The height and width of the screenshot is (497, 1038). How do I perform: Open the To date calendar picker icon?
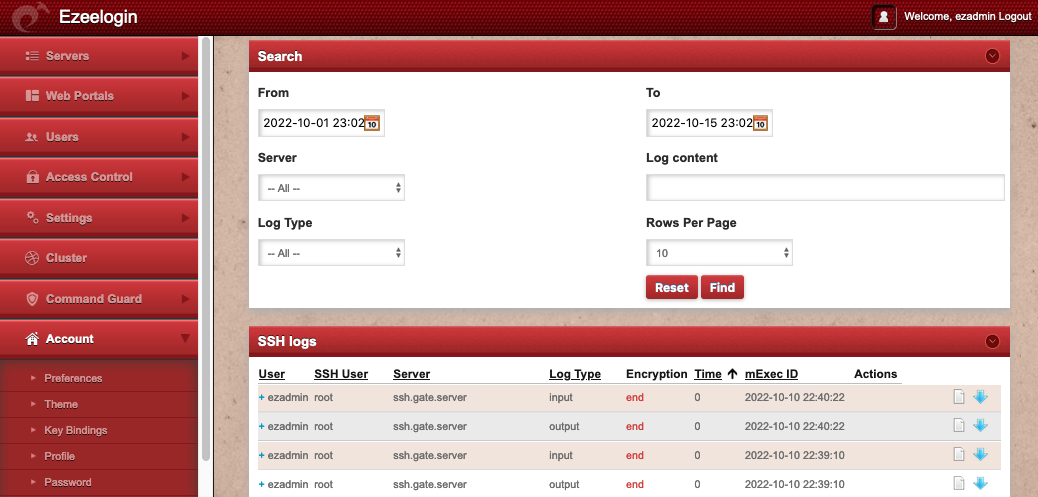click(x=760, y=124)
